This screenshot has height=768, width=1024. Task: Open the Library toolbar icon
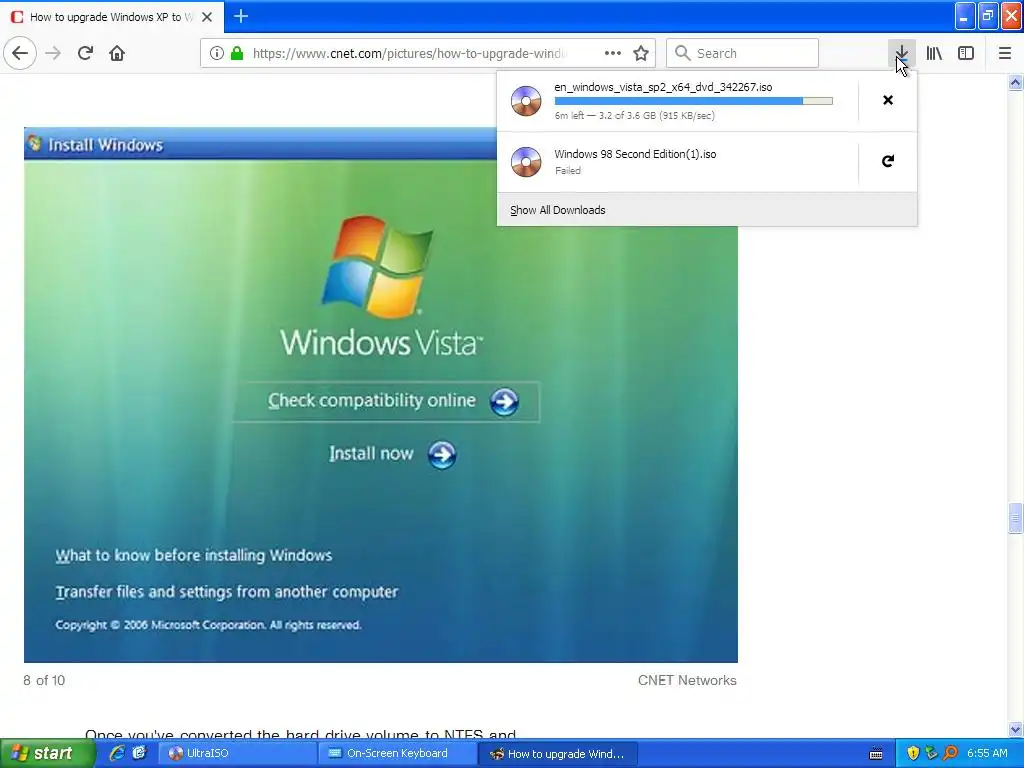pyautogui.click(x=934, y=53)
